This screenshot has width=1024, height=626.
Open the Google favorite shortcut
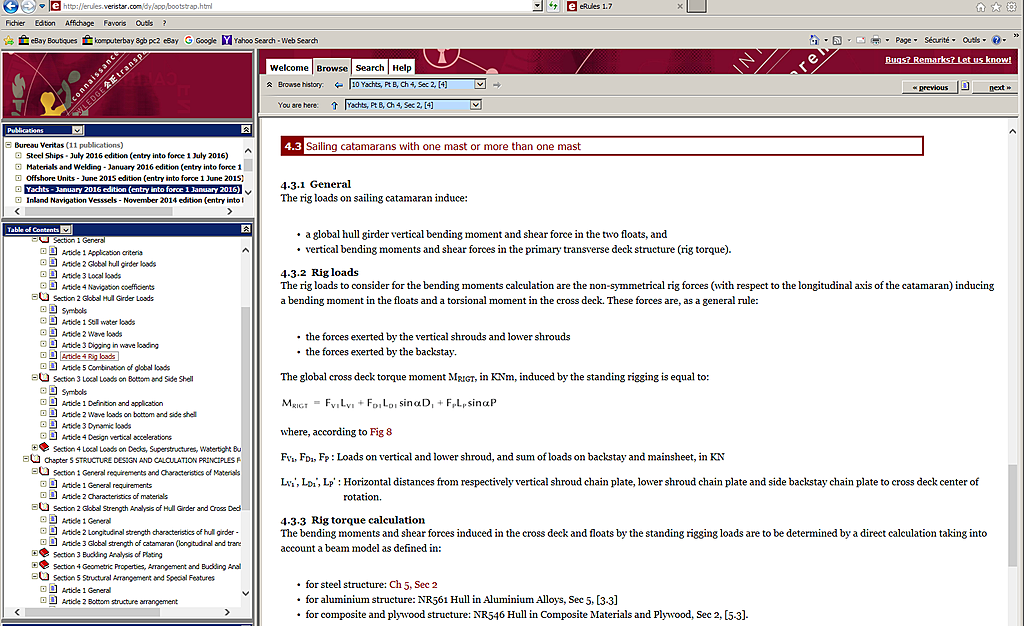(200, 40)
